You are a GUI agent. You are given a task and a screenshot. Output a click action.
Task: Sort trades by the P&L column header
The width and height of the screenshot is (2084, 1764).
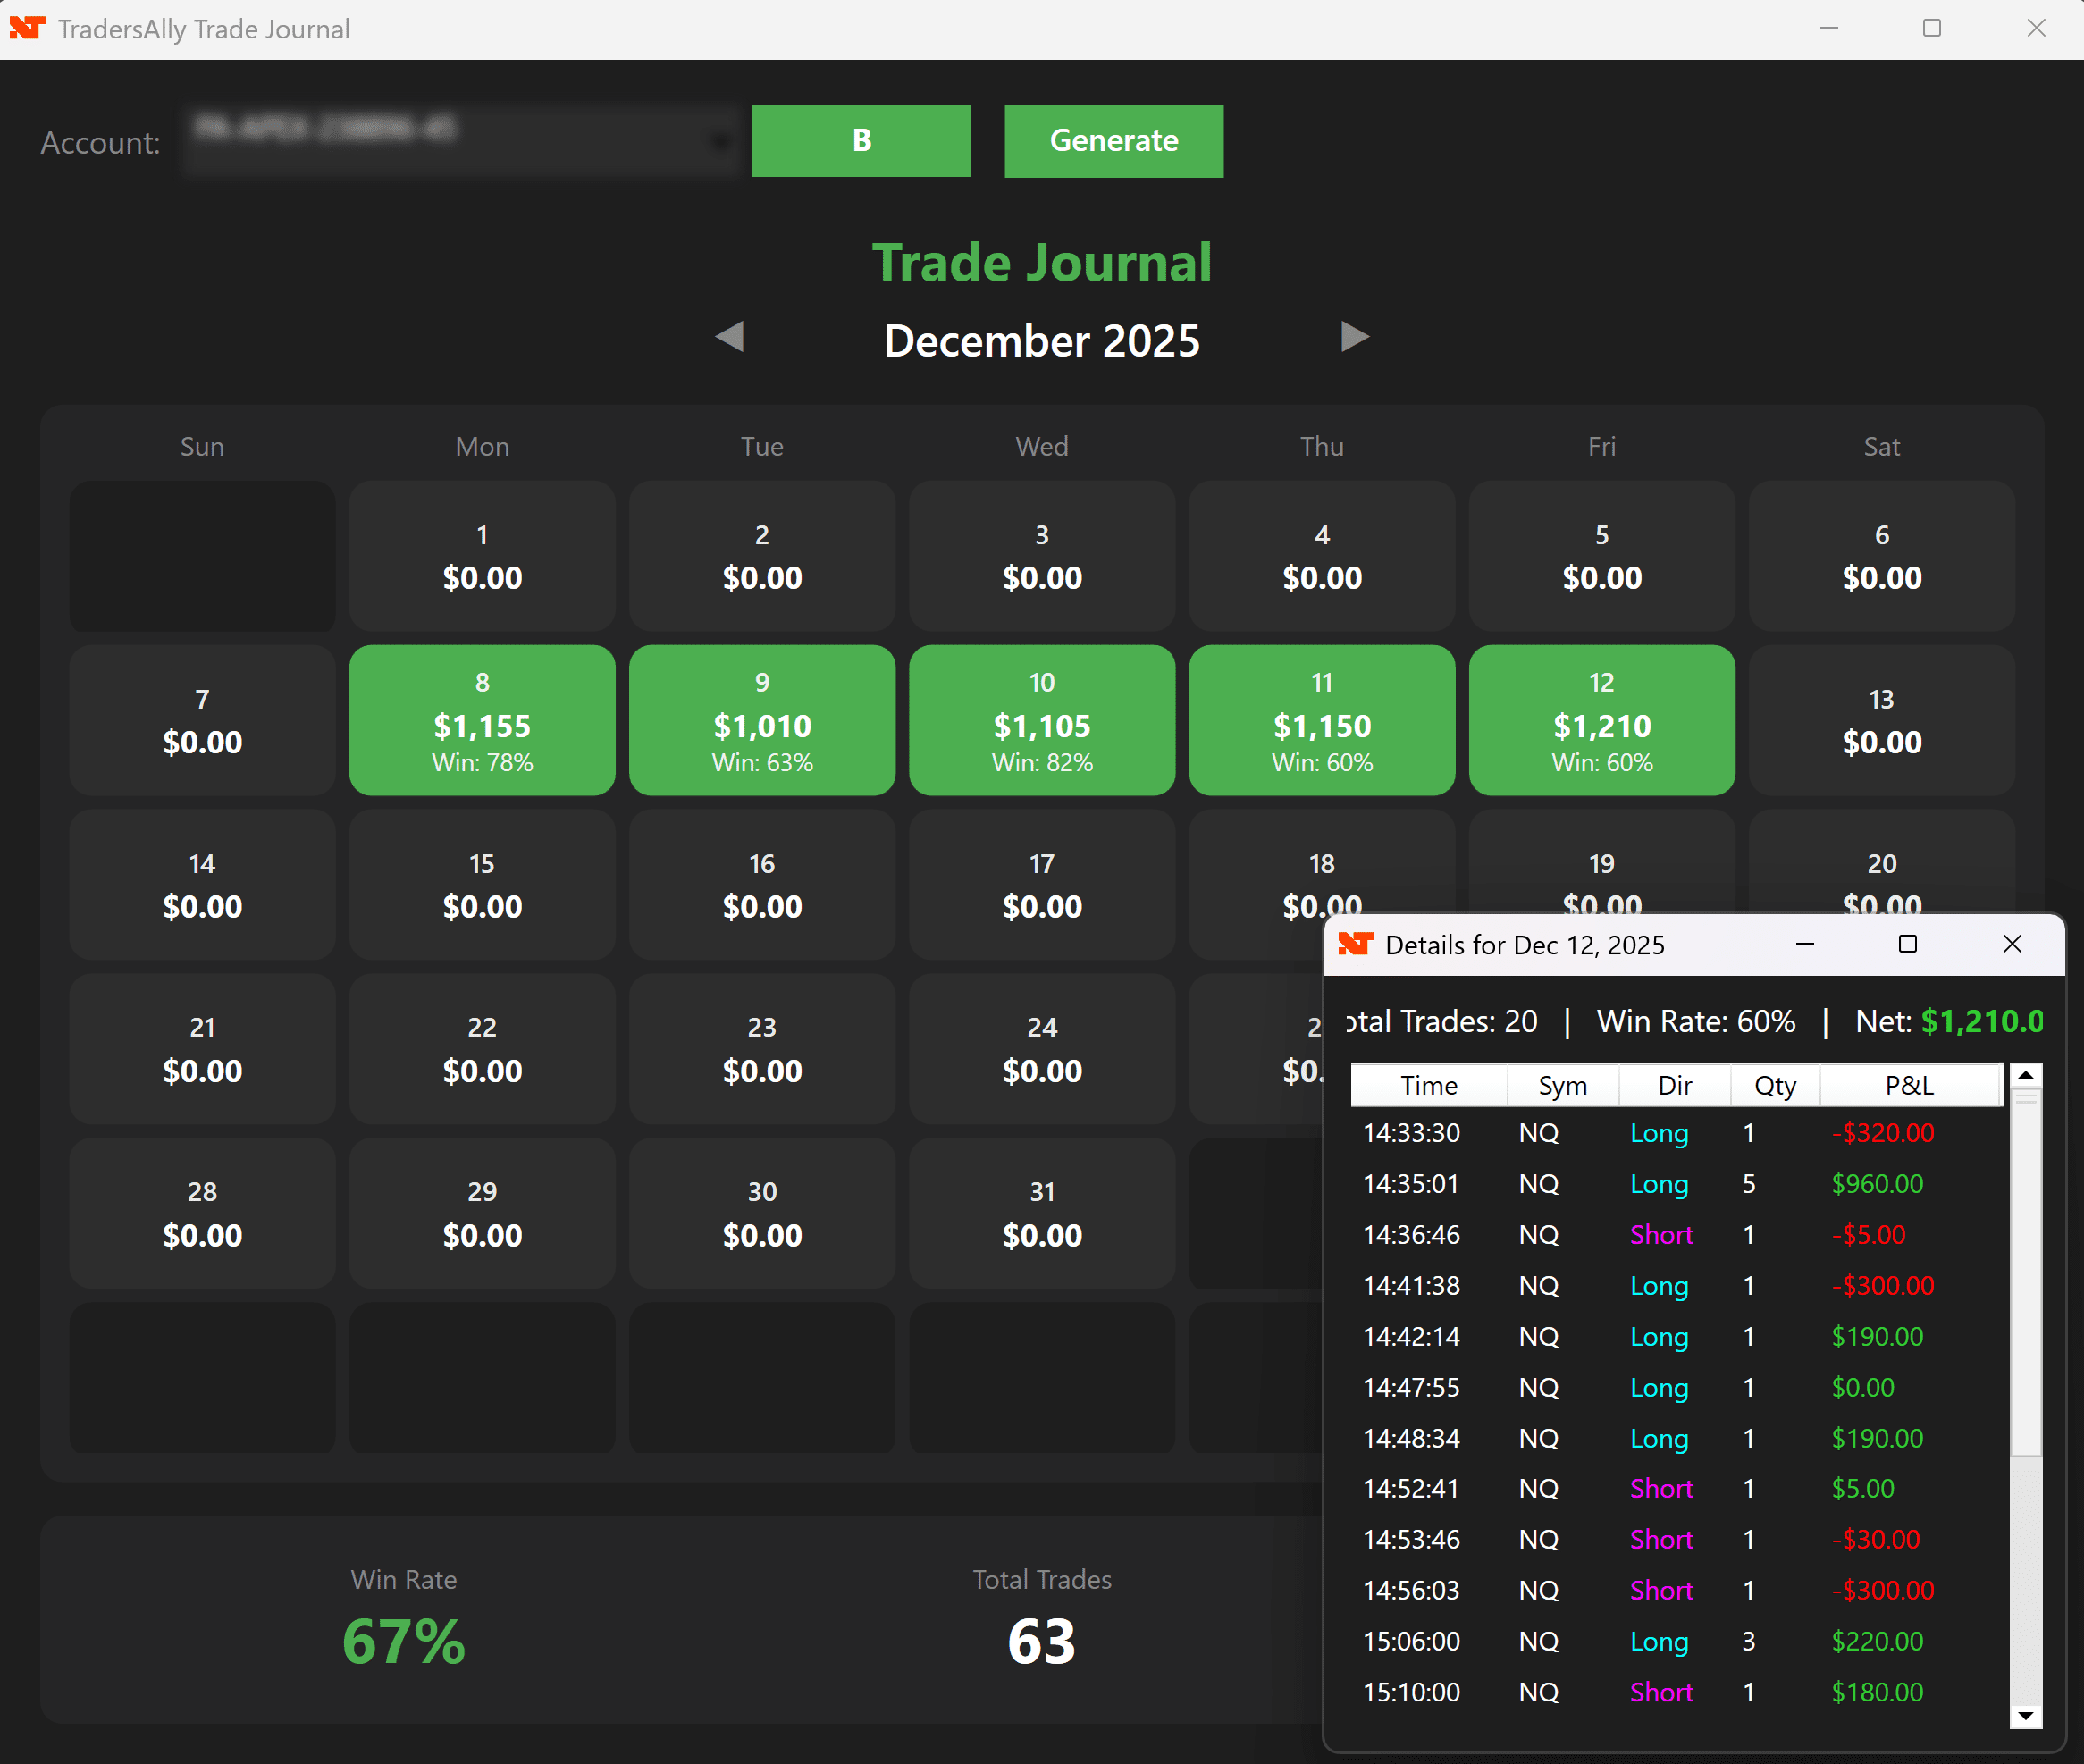click(1908, 1085)
